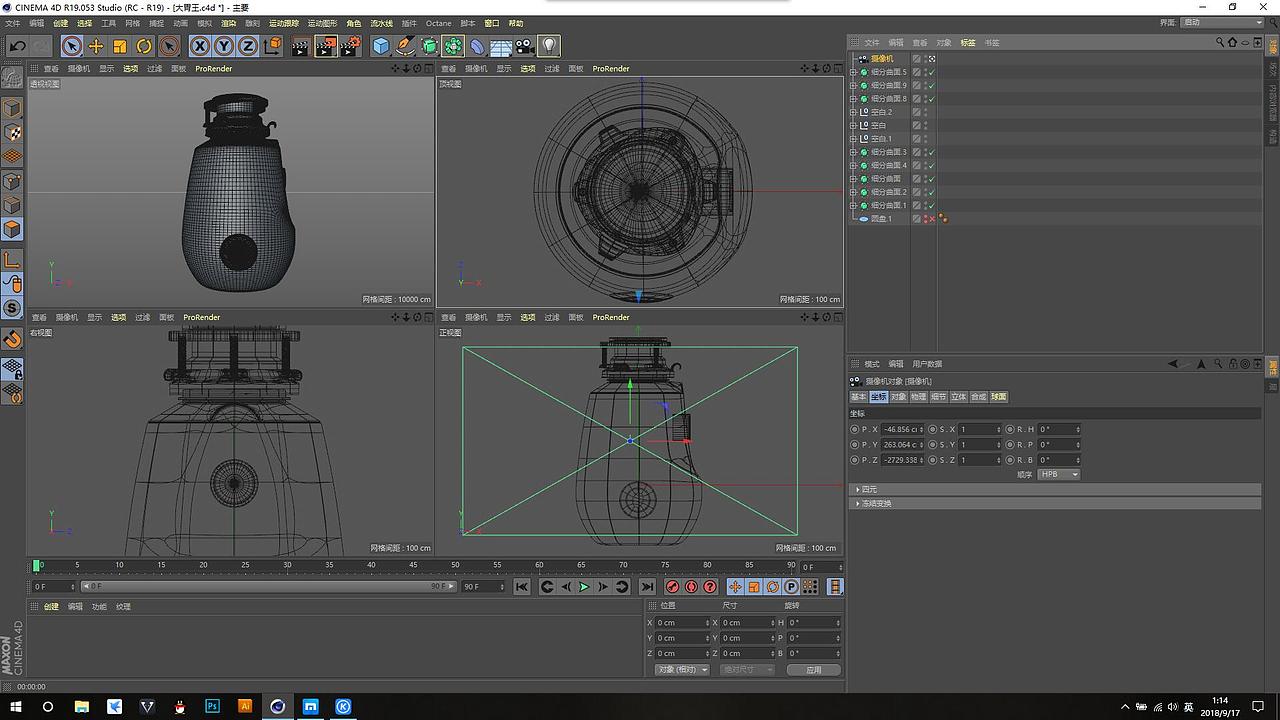Expand the 细分曲面.9 tree node
This screenshot has width=1280, height=720.
pyautogui.click(x=853, y=85)
